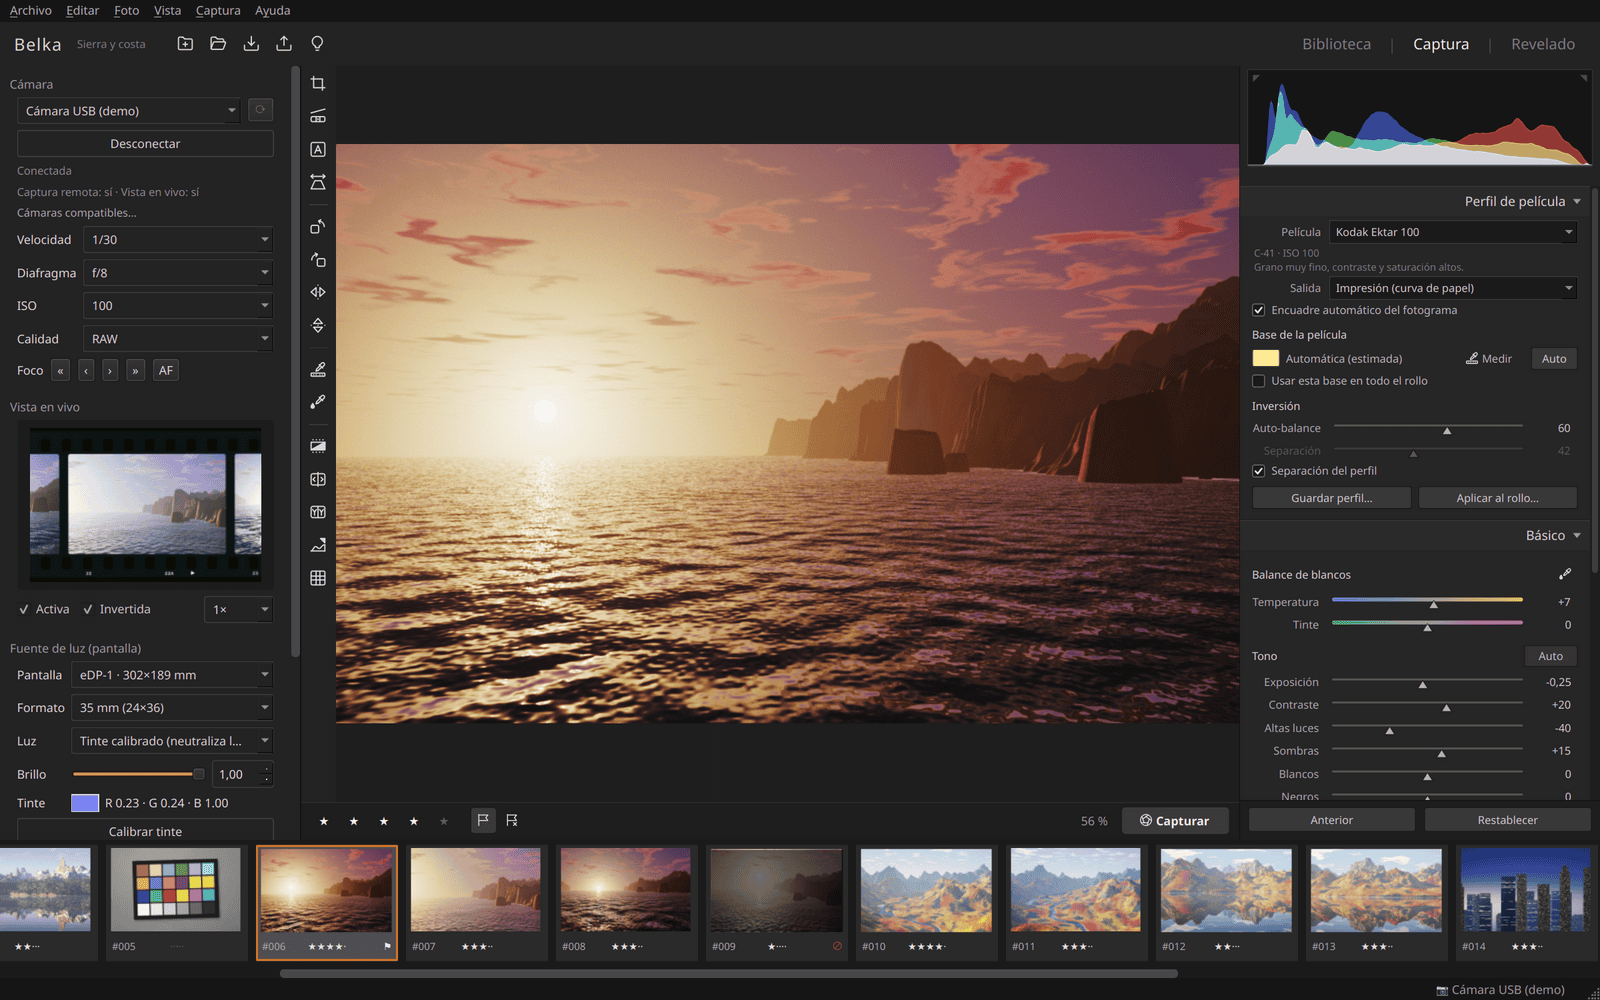Click the open folder icon
Screen dimensions: 1600x1000
point(218,44)
